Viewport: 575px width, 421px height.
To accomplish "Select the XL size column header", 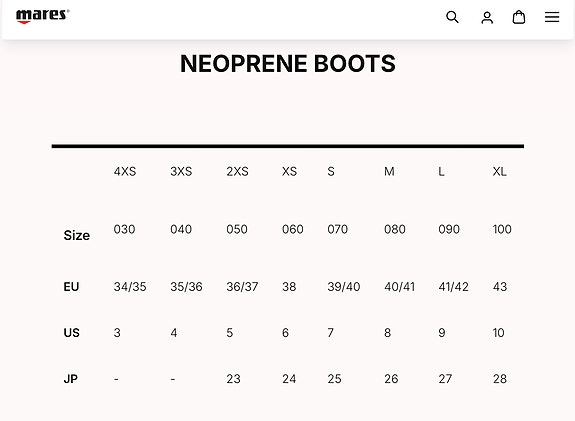I will pyautogui.click(x=499, y=171).
